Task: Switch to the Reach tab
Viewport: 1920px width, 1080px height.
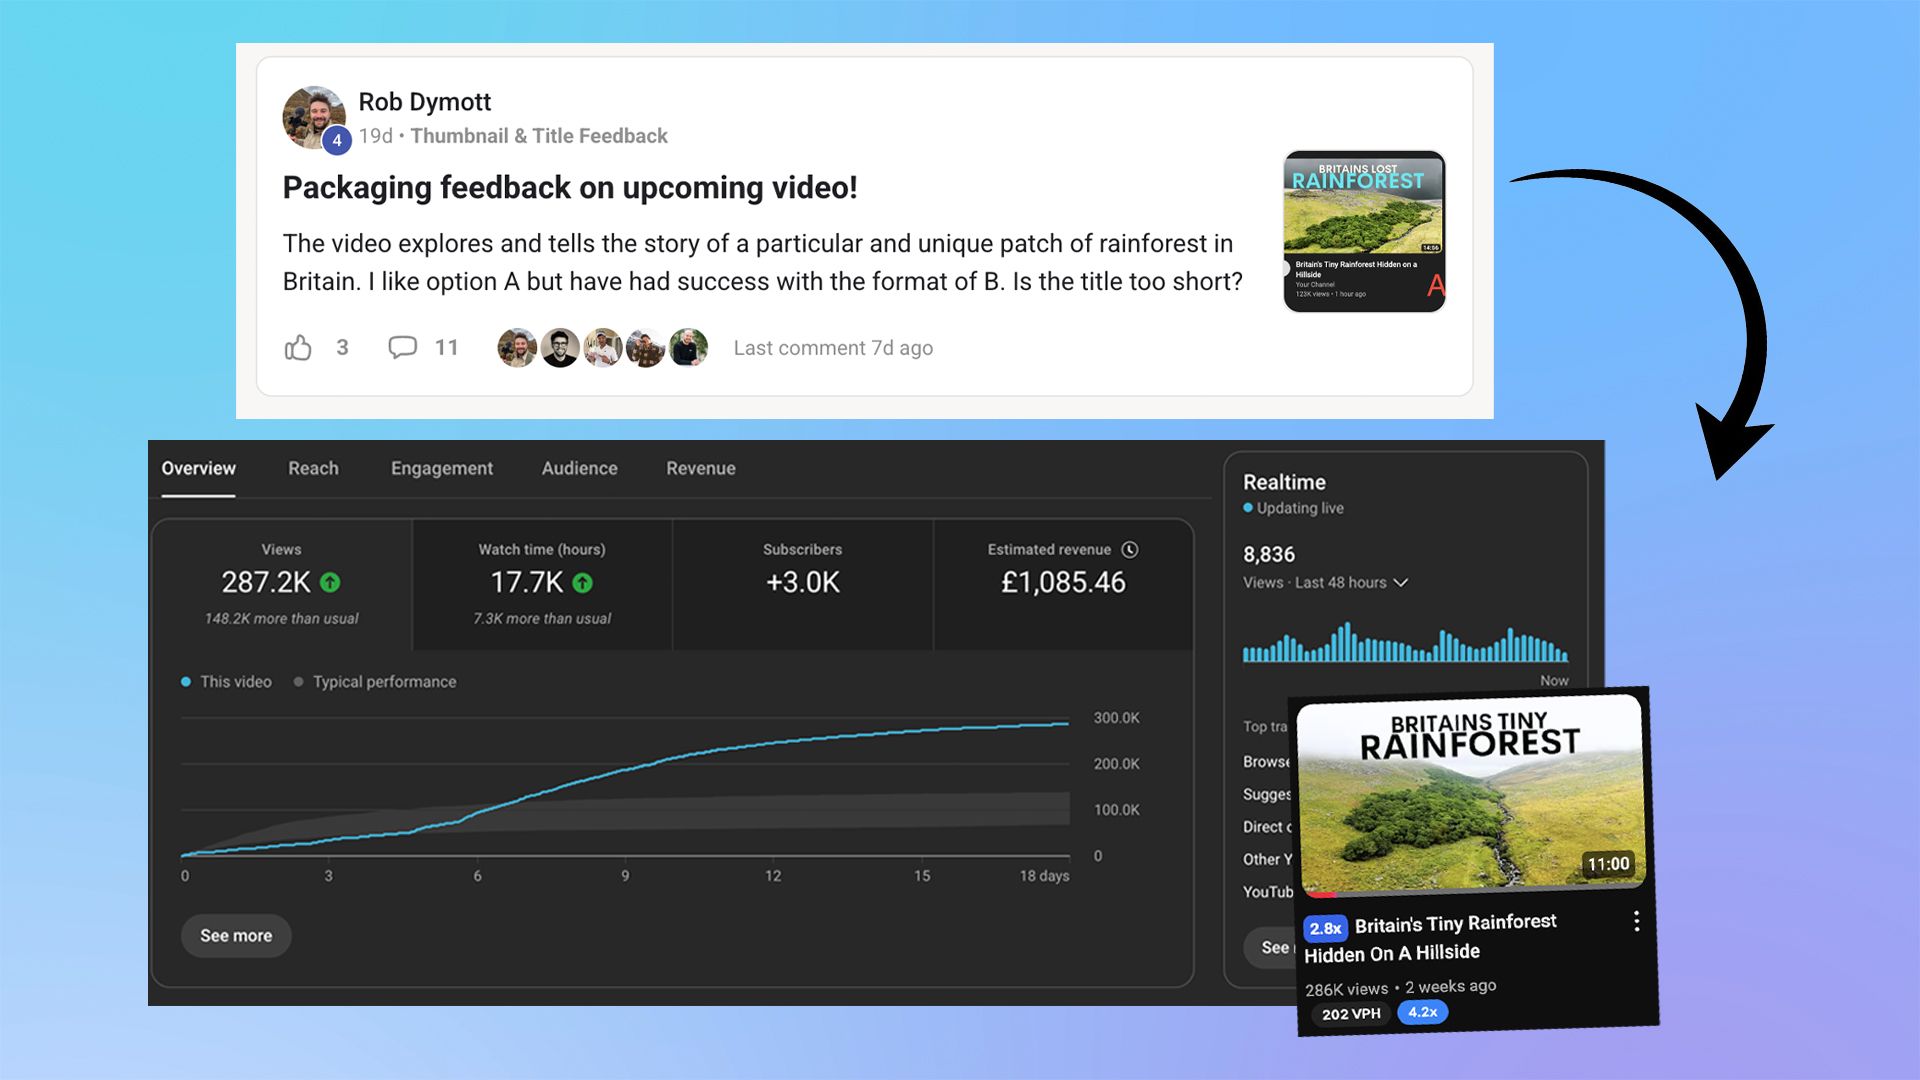Action: pyautogui.click(x=314, y=468)
